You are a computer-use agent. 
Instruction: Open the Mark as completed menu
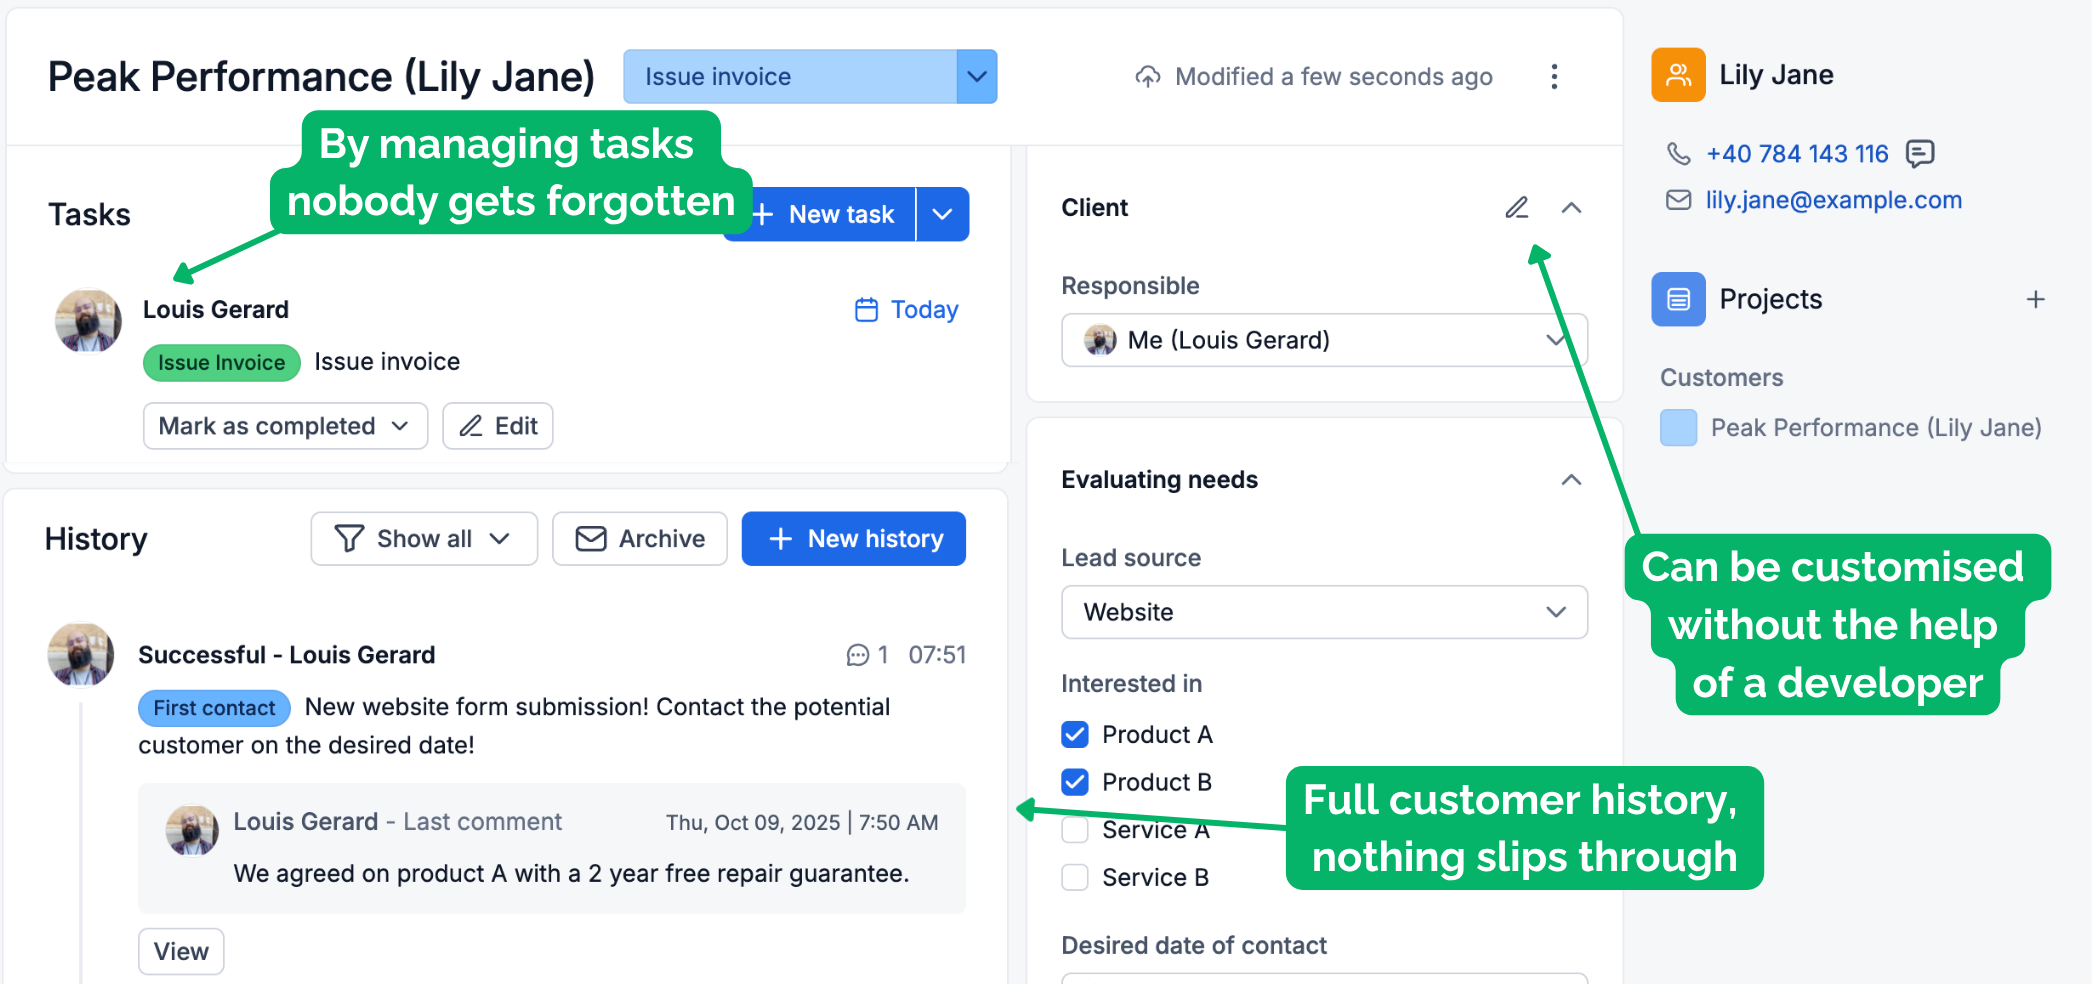pos(285,426)
